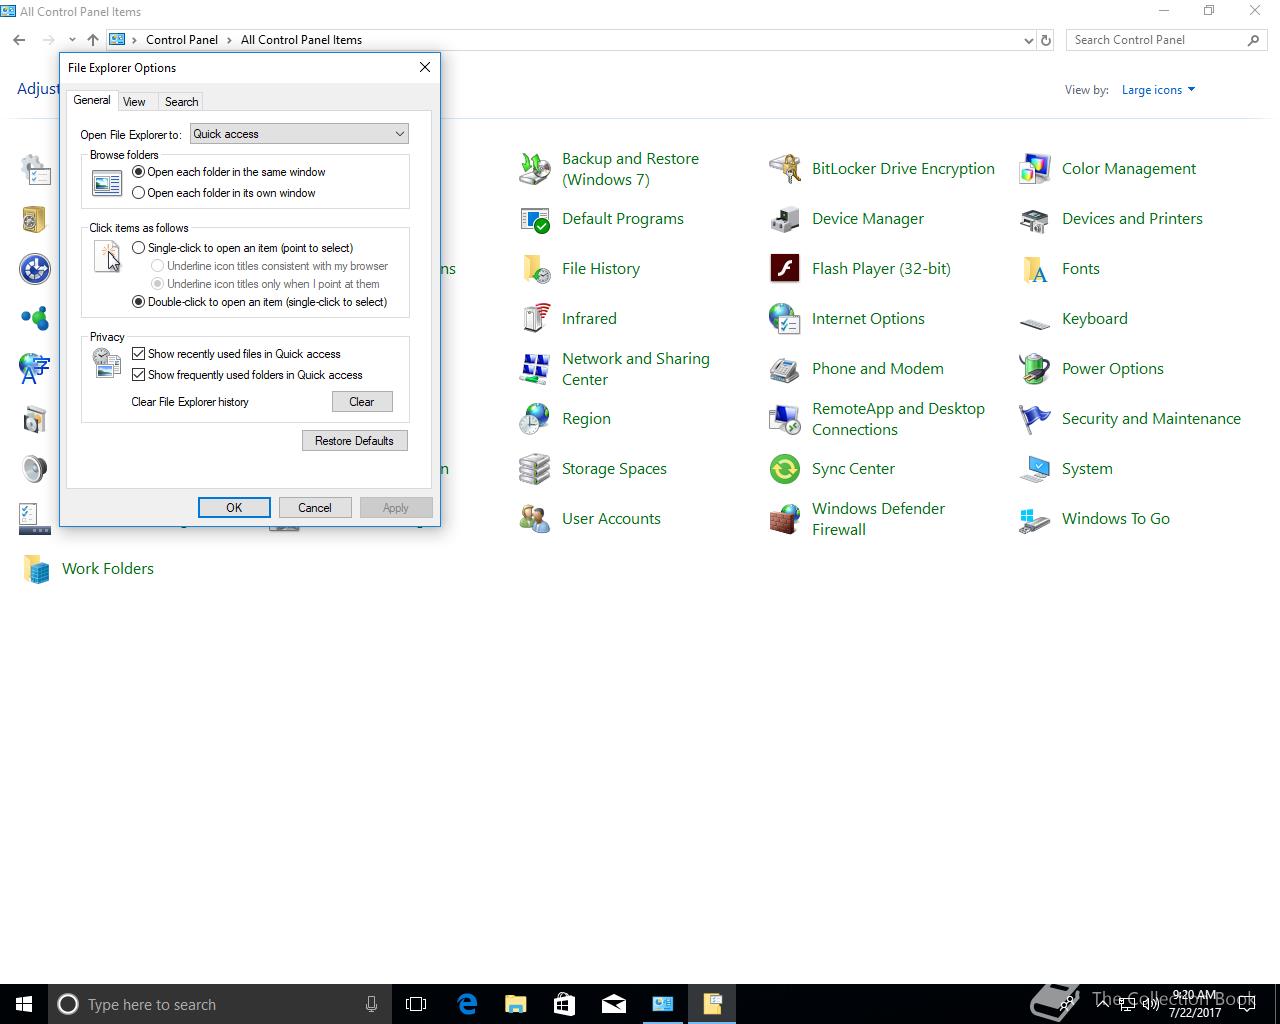Open the address bar history dropdown arrow

[1029, 41]
